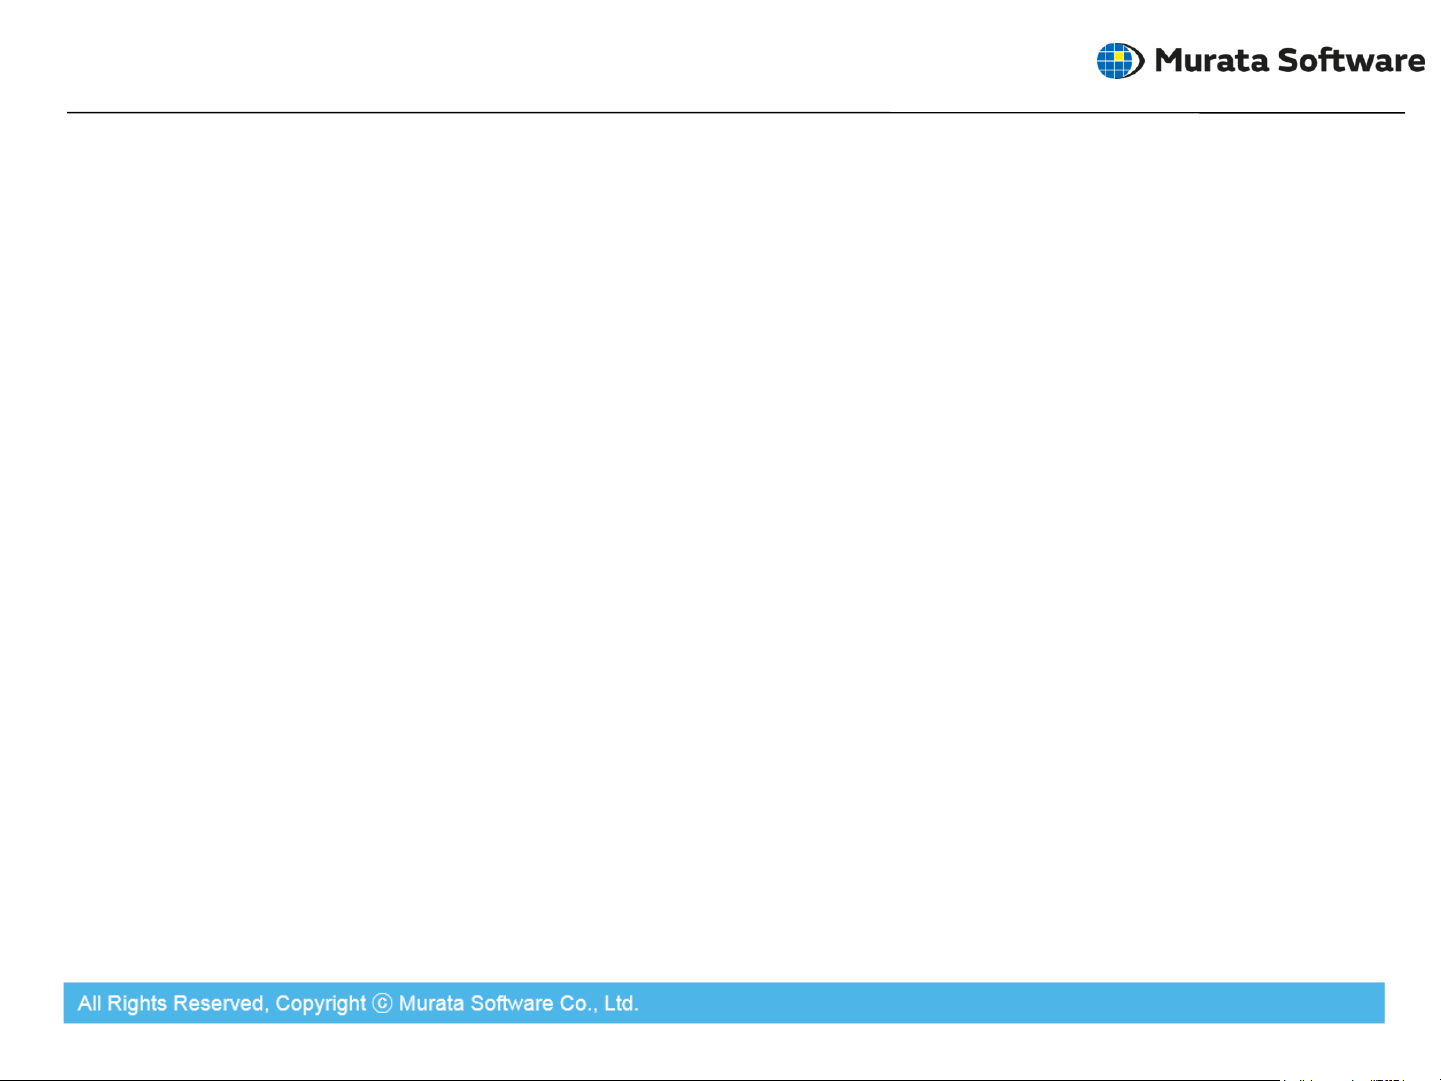This screenshot has height=1081, width=1441.
Task: Click the word "Copyright" in the footer
Action: [x=320, y=1004]
